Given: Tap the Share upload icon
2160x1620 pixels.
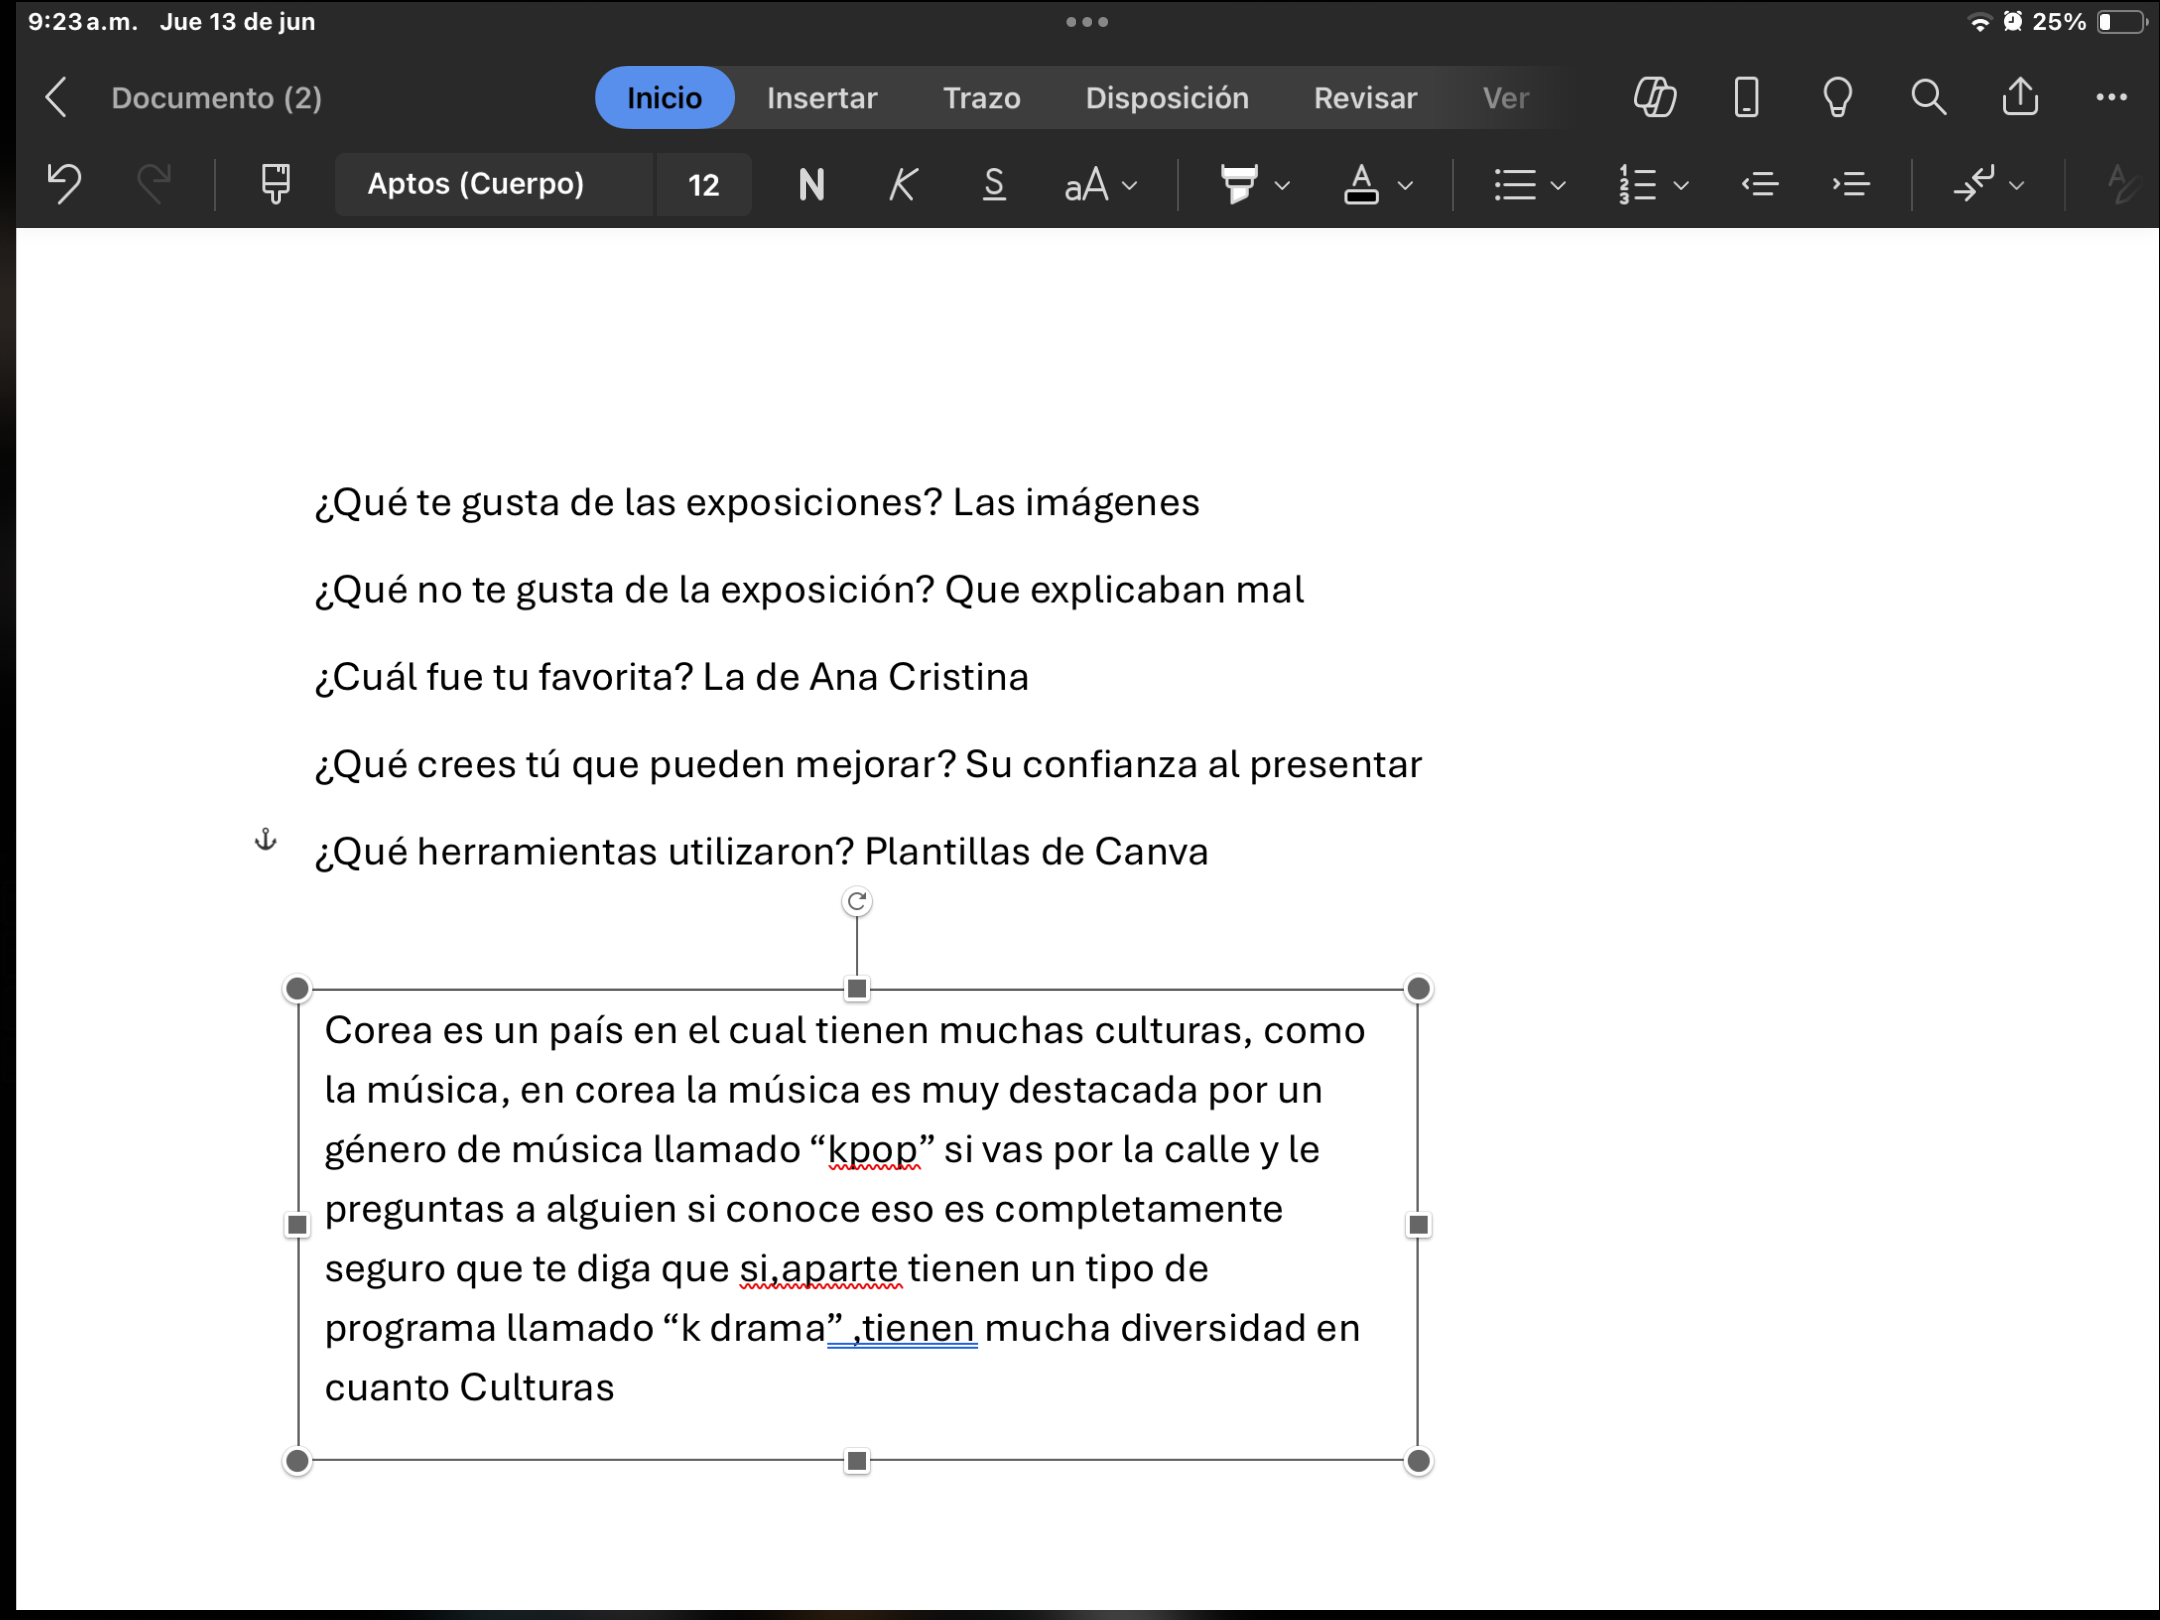Looking at the screenshot, I should [x=2020, y=98].
